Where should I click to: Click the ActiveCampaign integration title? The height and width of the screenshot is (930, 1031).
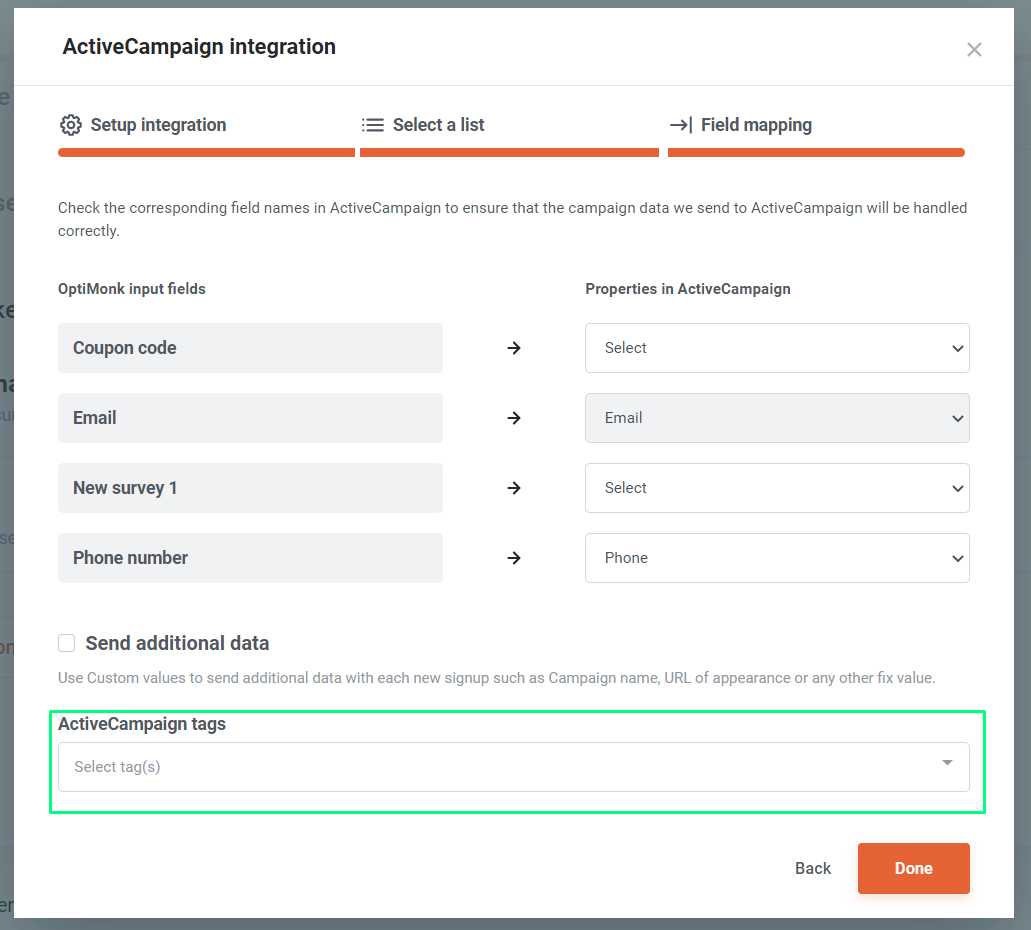[199, 47]
